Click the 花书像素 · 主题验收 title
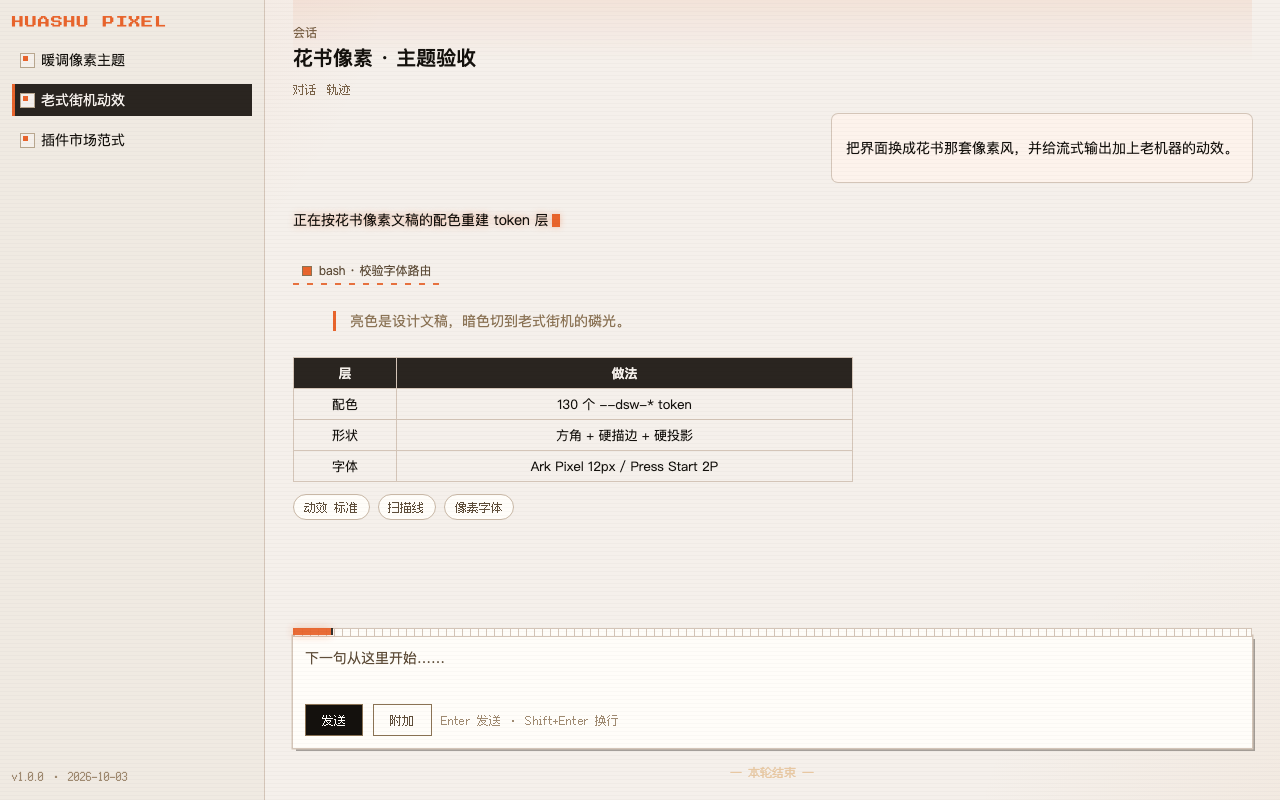This screenshot has width=1280, height=800. 384,58
